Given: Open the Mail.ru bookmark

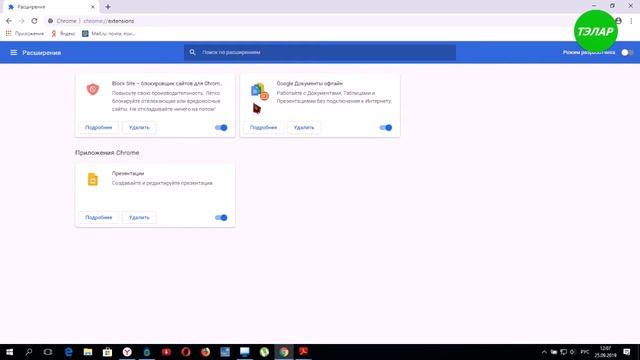Looking at the screenshot, I should [109, 33].
